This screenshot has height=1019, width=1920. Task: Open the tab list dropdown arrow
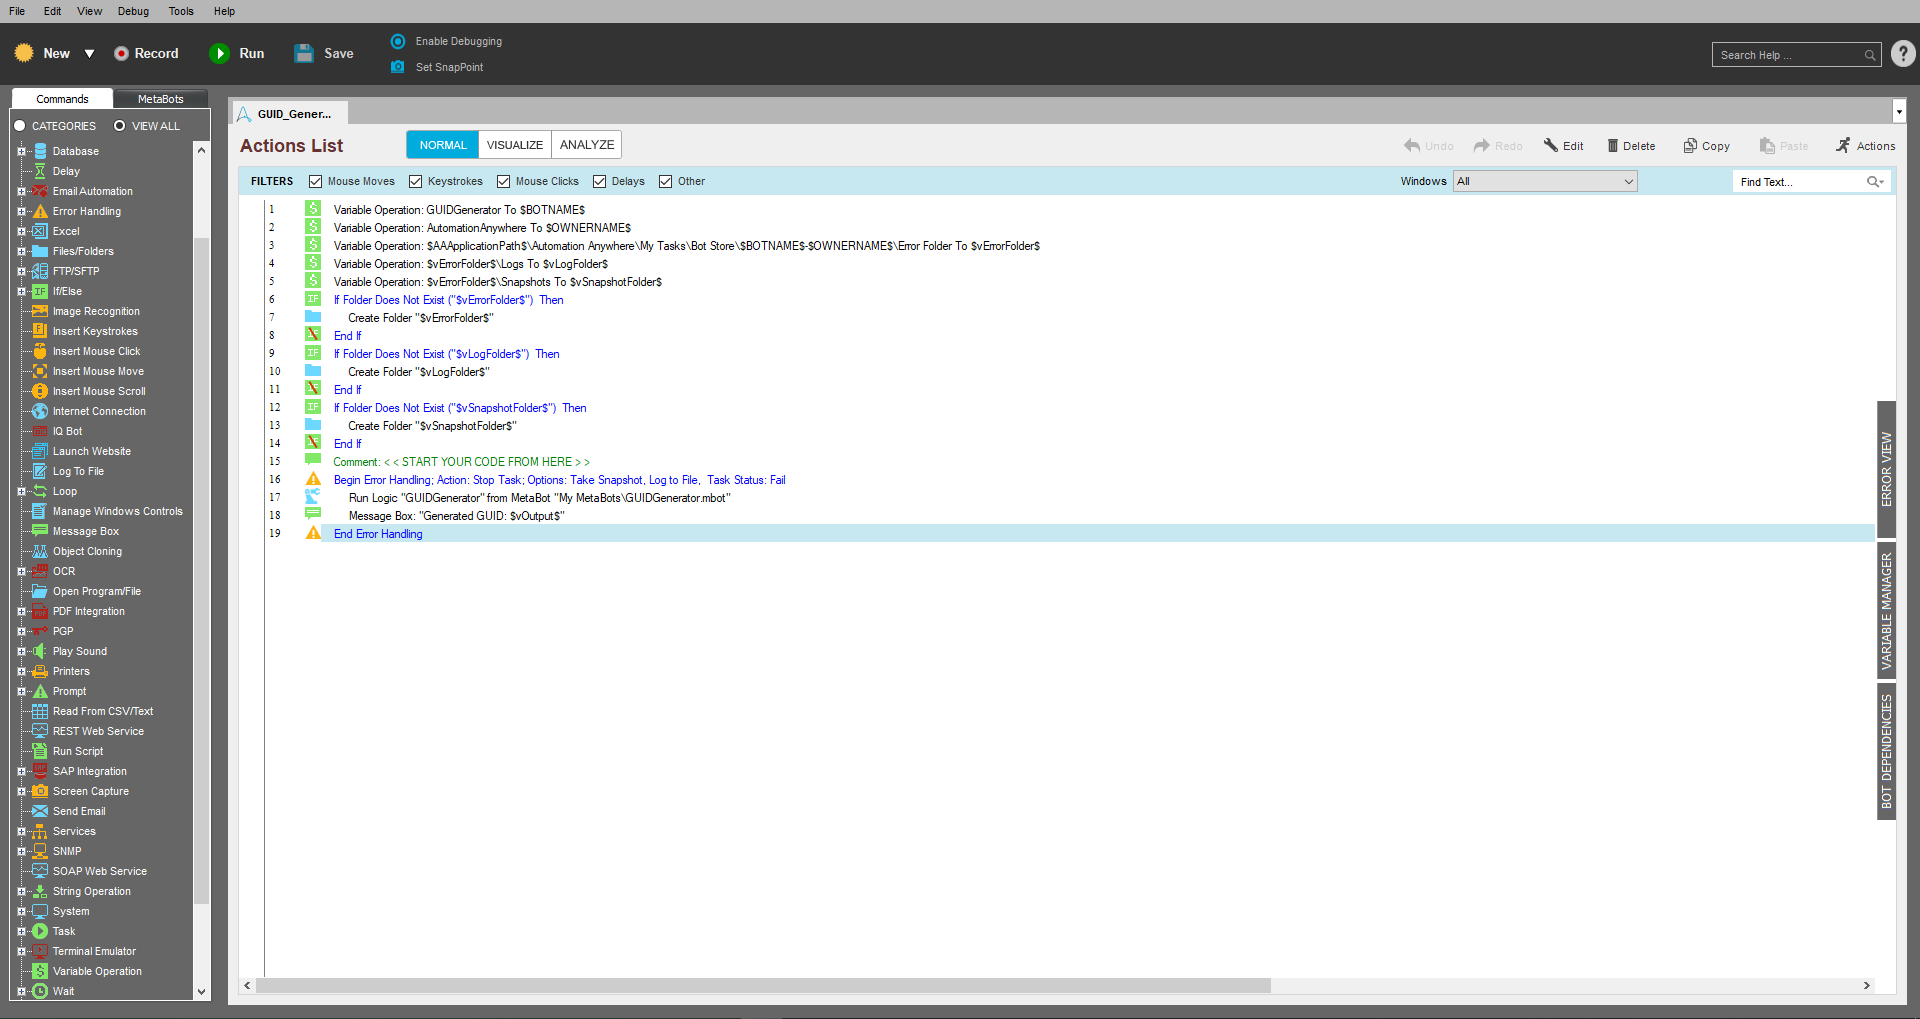click(x=1899, y=111)
